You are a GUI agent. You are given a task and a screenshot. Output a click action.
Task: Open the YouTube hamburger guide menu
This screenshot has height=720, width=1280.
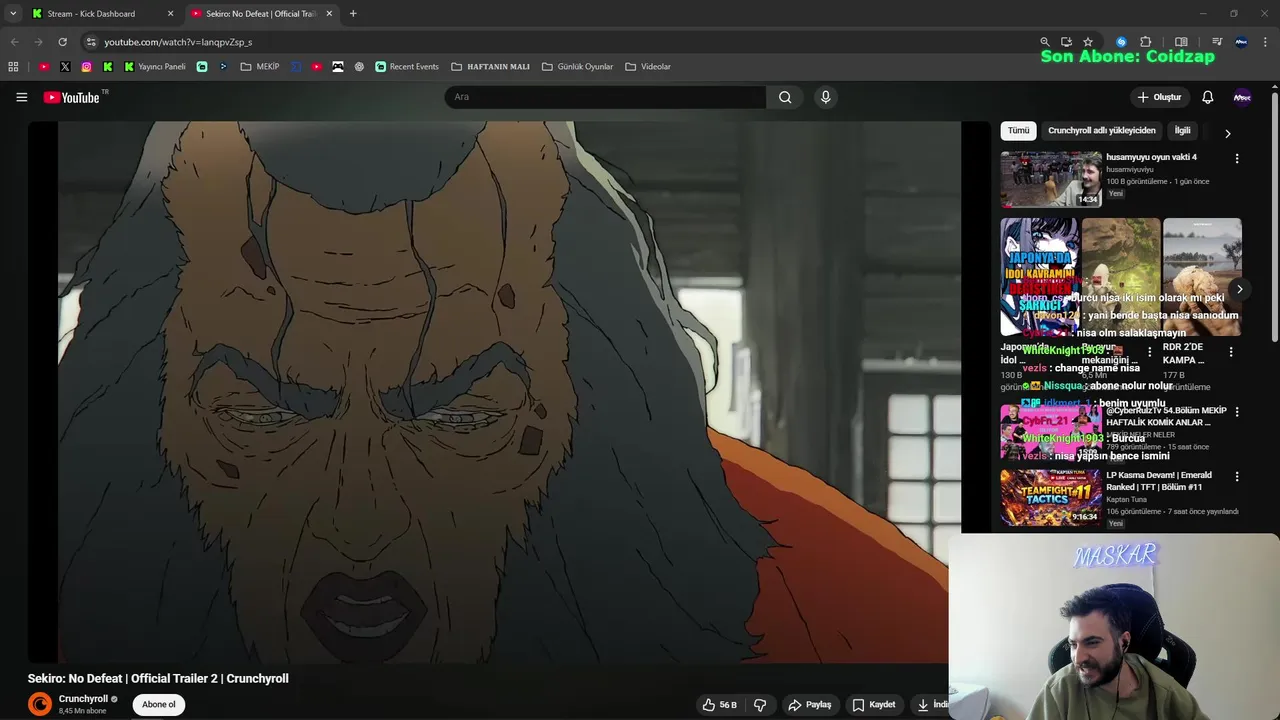coord(21,97)
